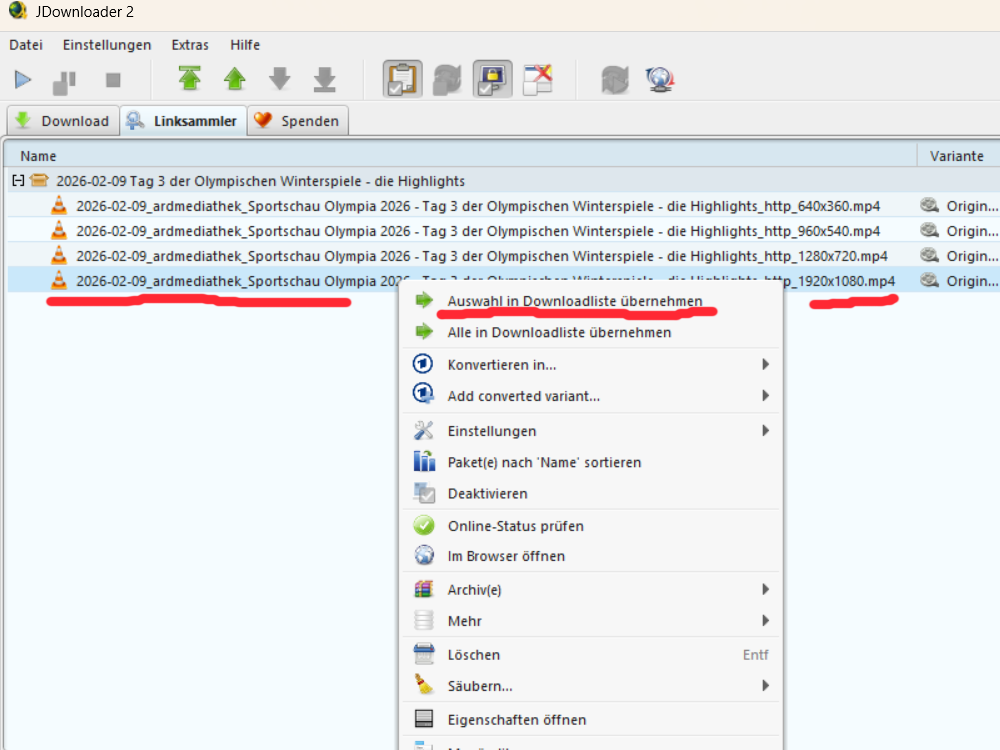Expand Add converted variant... submenu
The image size is (1000, 750).
591,395
